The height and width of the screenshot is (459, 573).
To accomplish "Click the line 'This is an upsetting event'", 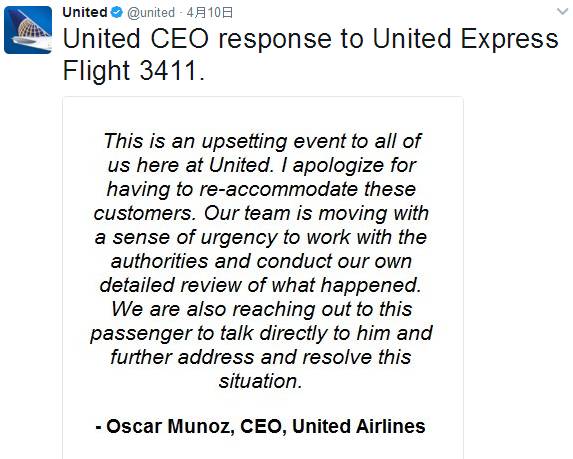I will click(x=263, y=141).
